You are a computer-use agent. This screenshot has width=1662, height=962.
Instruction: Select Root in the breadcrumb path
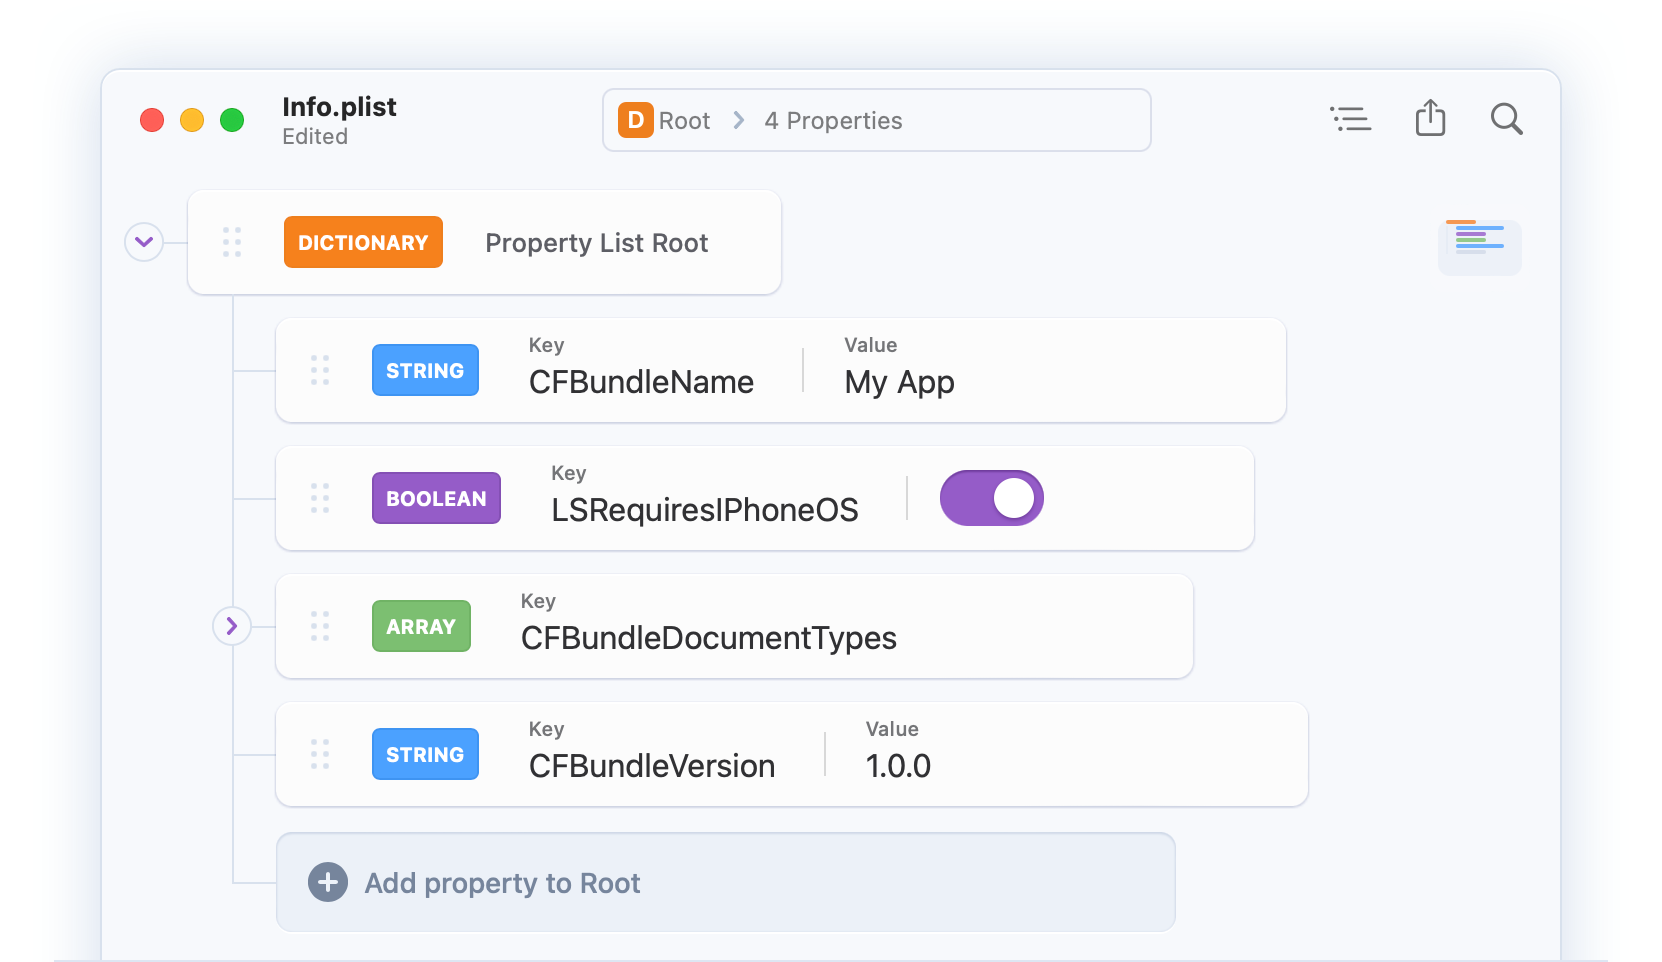[683, 120]
